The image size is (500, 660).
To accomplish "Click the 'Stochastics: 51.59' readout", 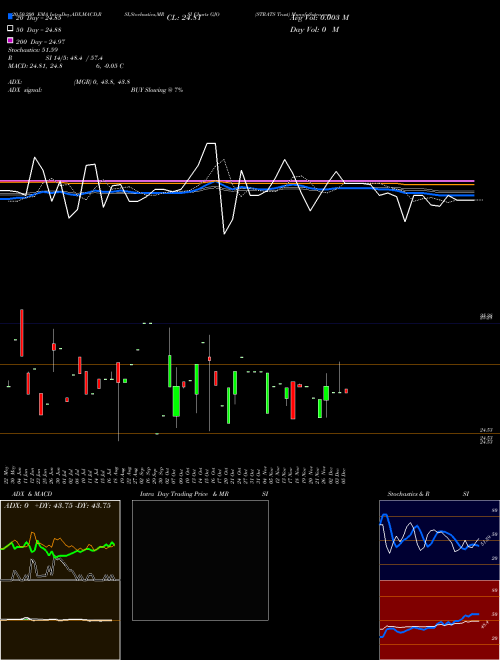I will (33, 50).
